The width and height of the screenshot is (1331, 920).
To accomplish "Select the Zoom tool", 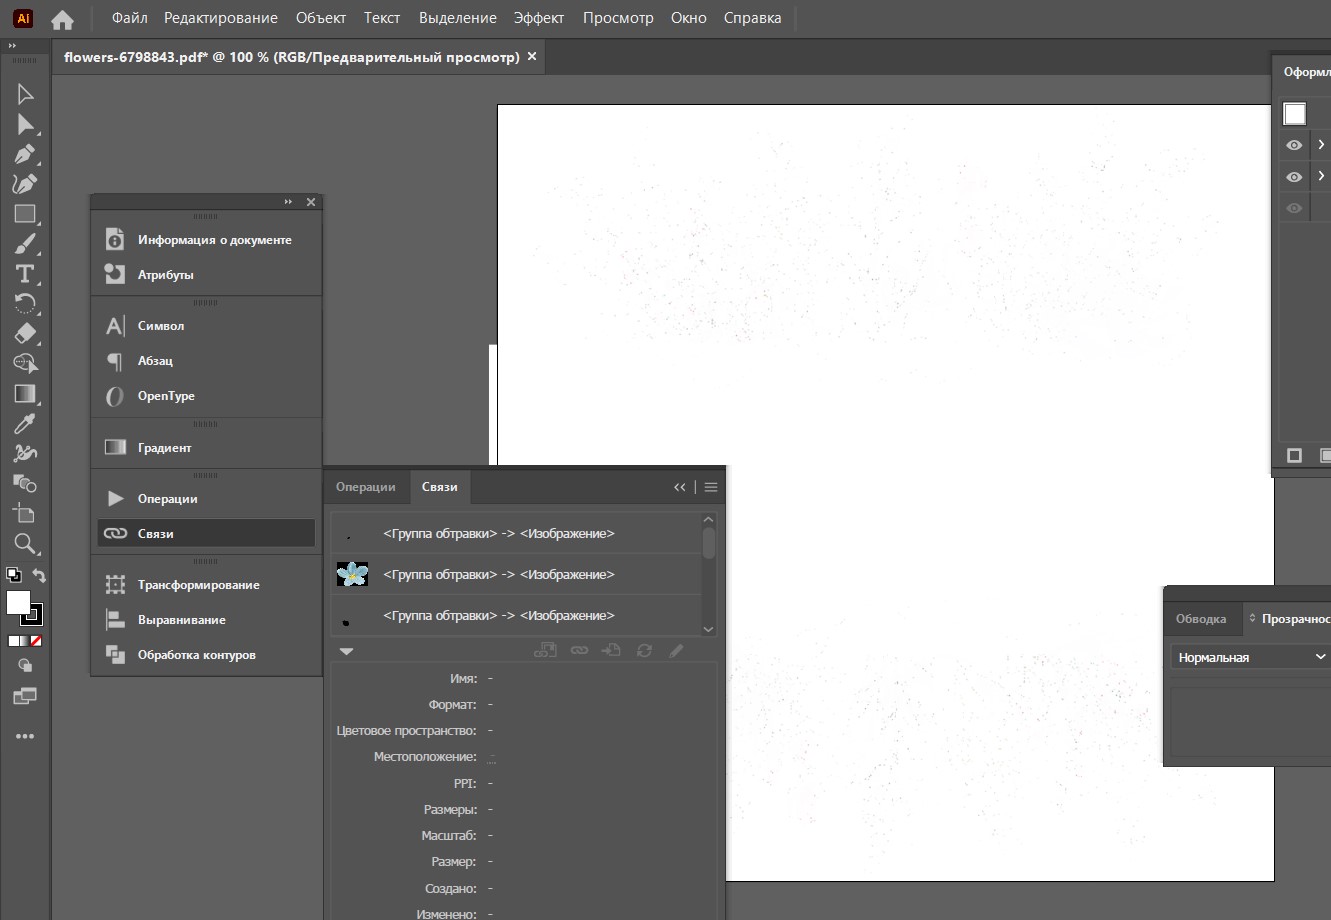I will [x=25, y=544].
